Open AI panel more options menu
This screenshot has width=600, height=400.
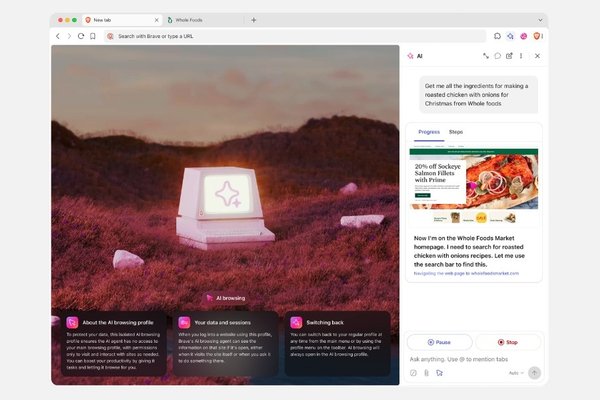[521, 56]
